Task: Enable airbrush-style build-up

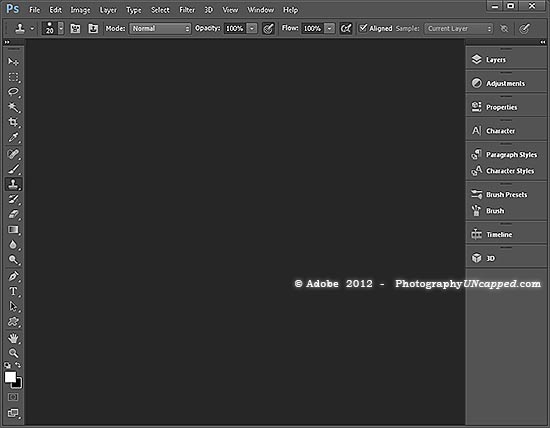Action: click(x=346, y=28)
